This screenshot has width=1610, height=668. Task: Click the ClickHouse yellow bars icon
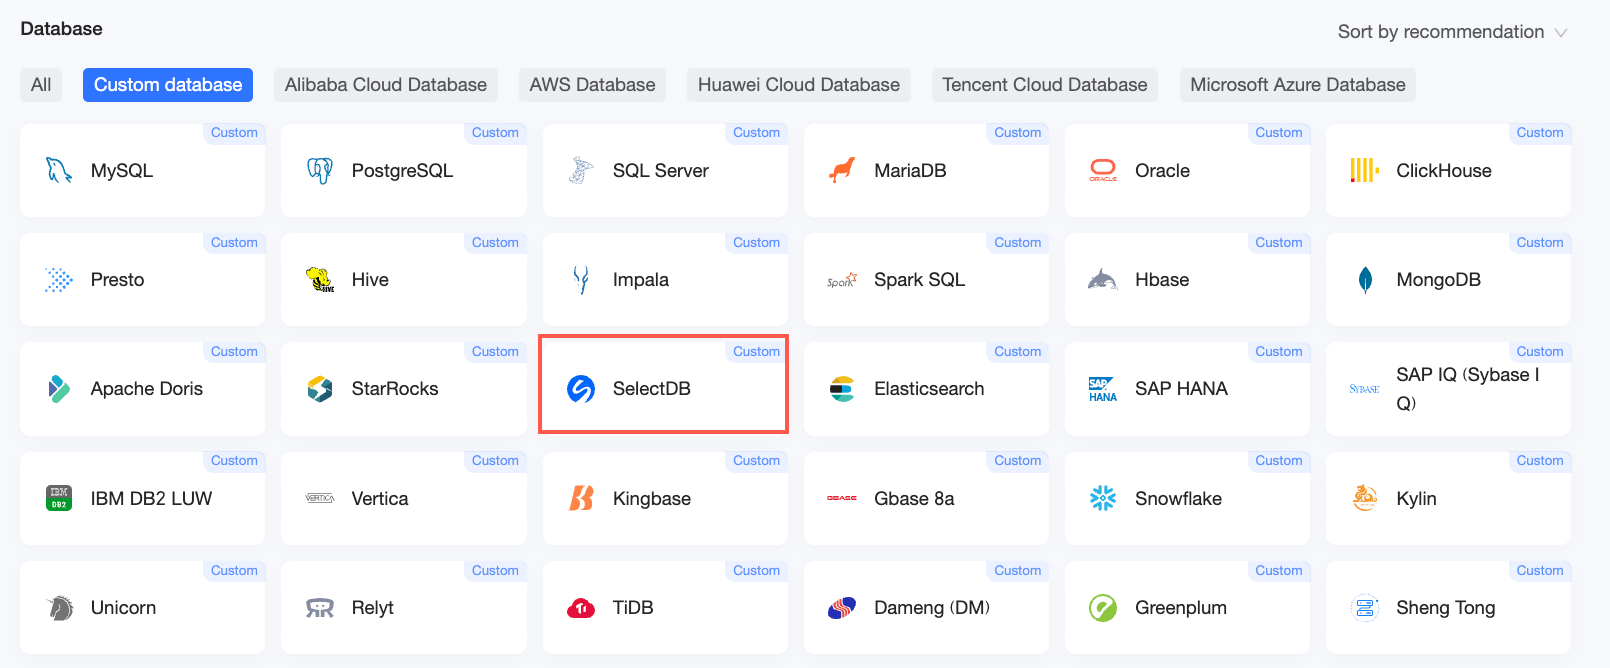(x=1365, y=171)
